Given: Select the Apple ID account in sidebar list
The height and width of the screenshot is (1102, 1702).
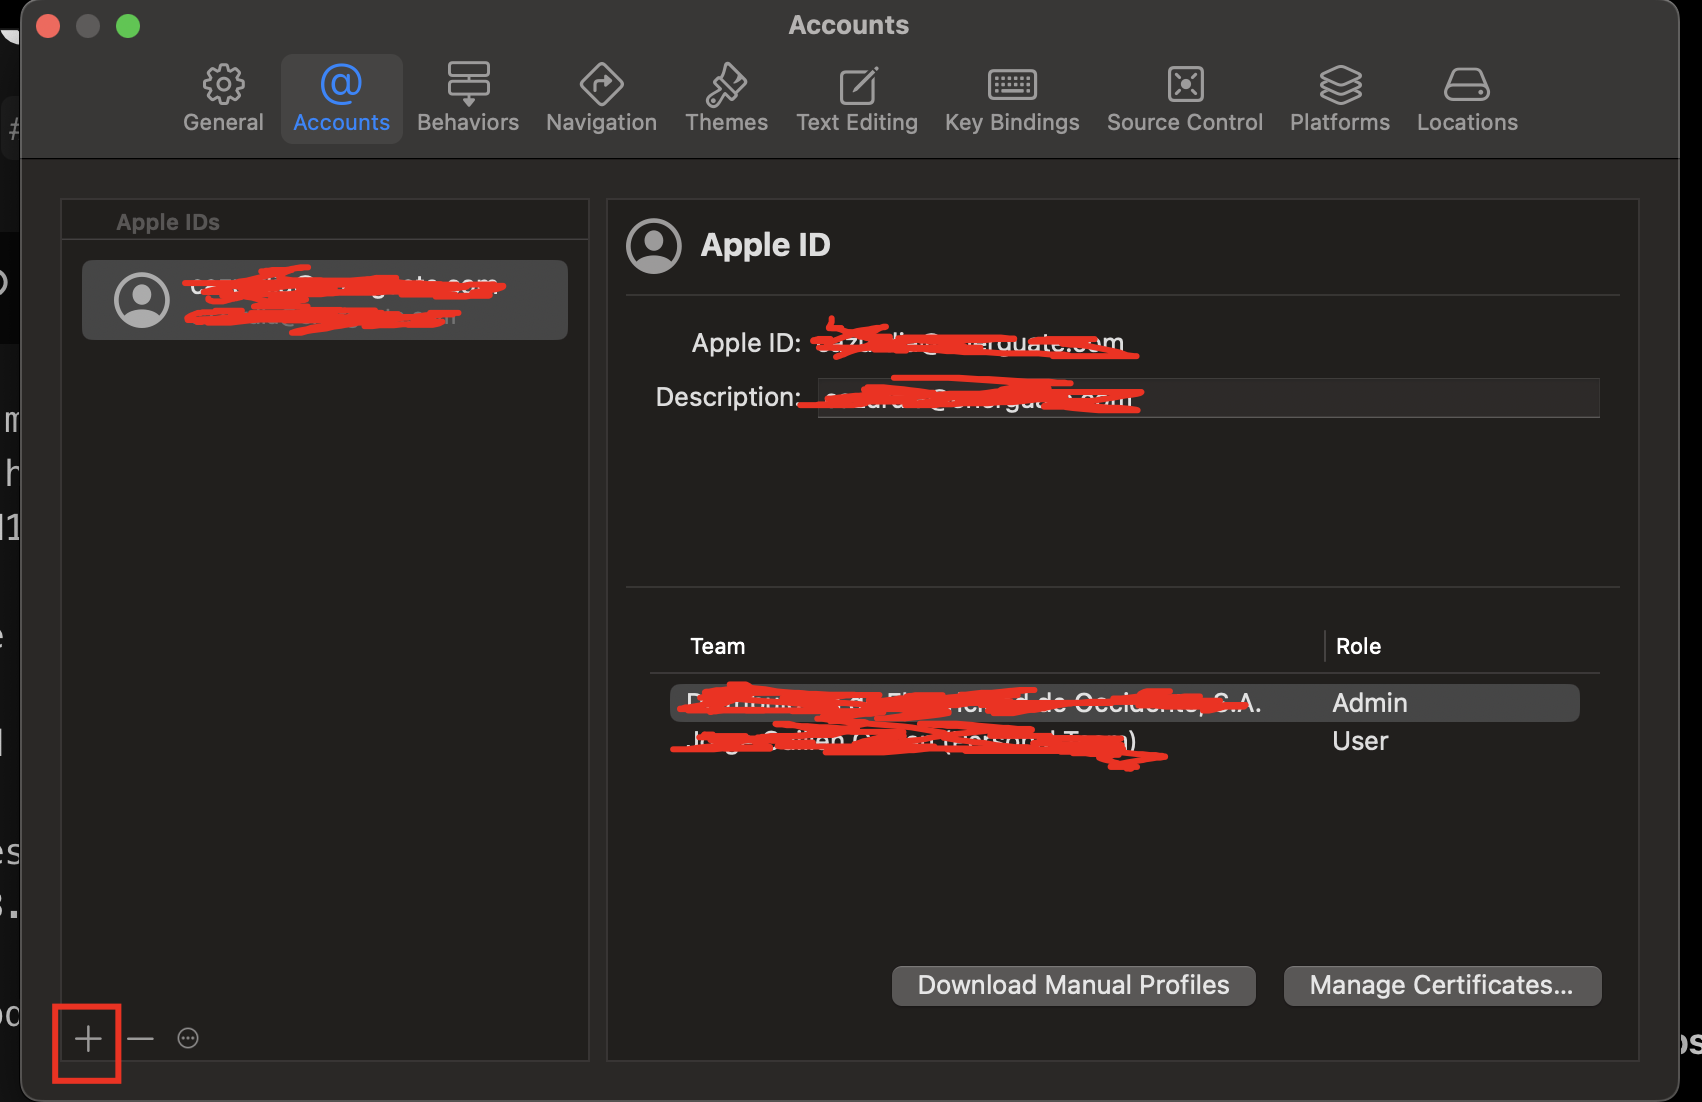Looking at the screenshot, I should 325,300.
